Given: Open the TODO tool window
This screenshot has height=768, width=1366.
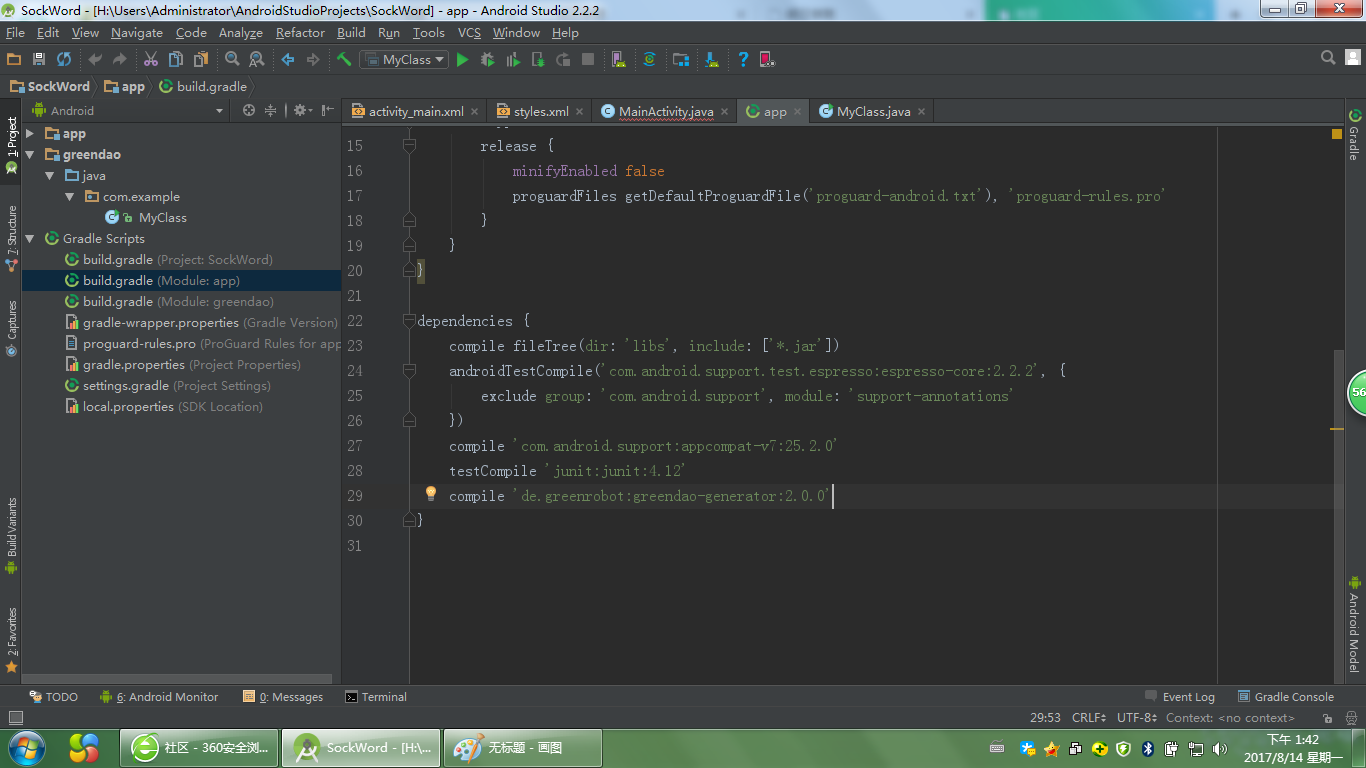Looking at the screenshot, I should 54,697.
